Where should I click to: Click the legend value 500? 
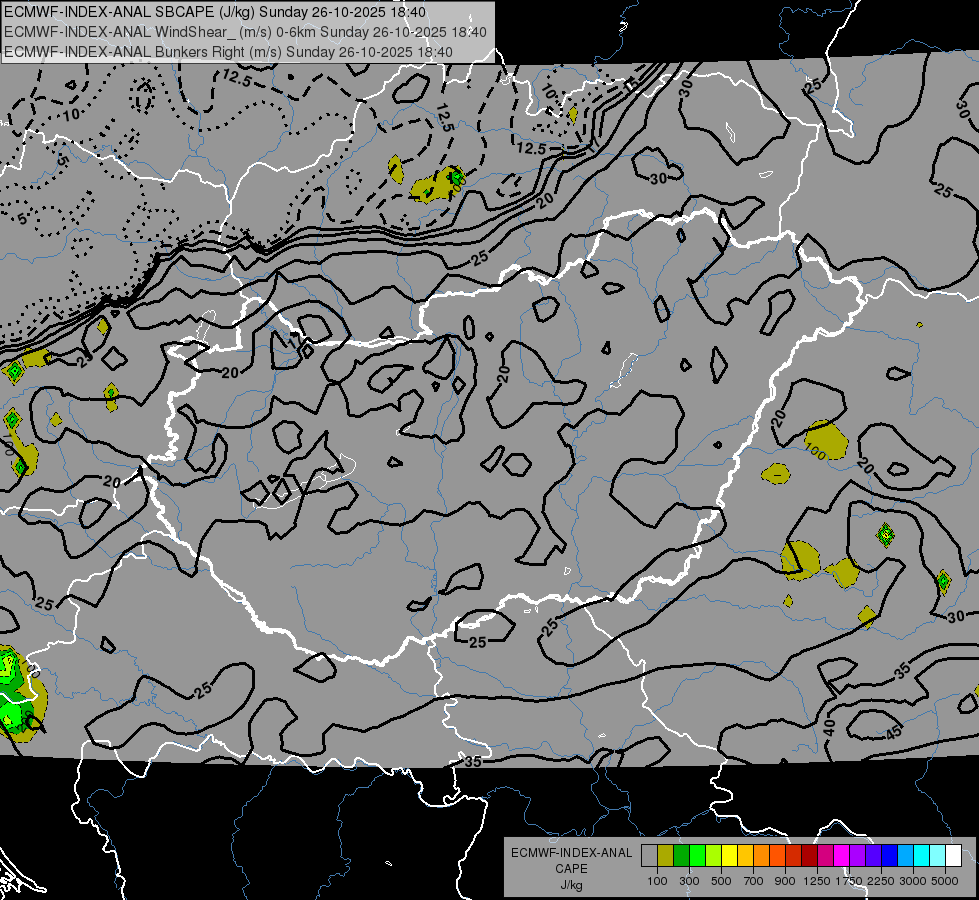coord(721,881)
